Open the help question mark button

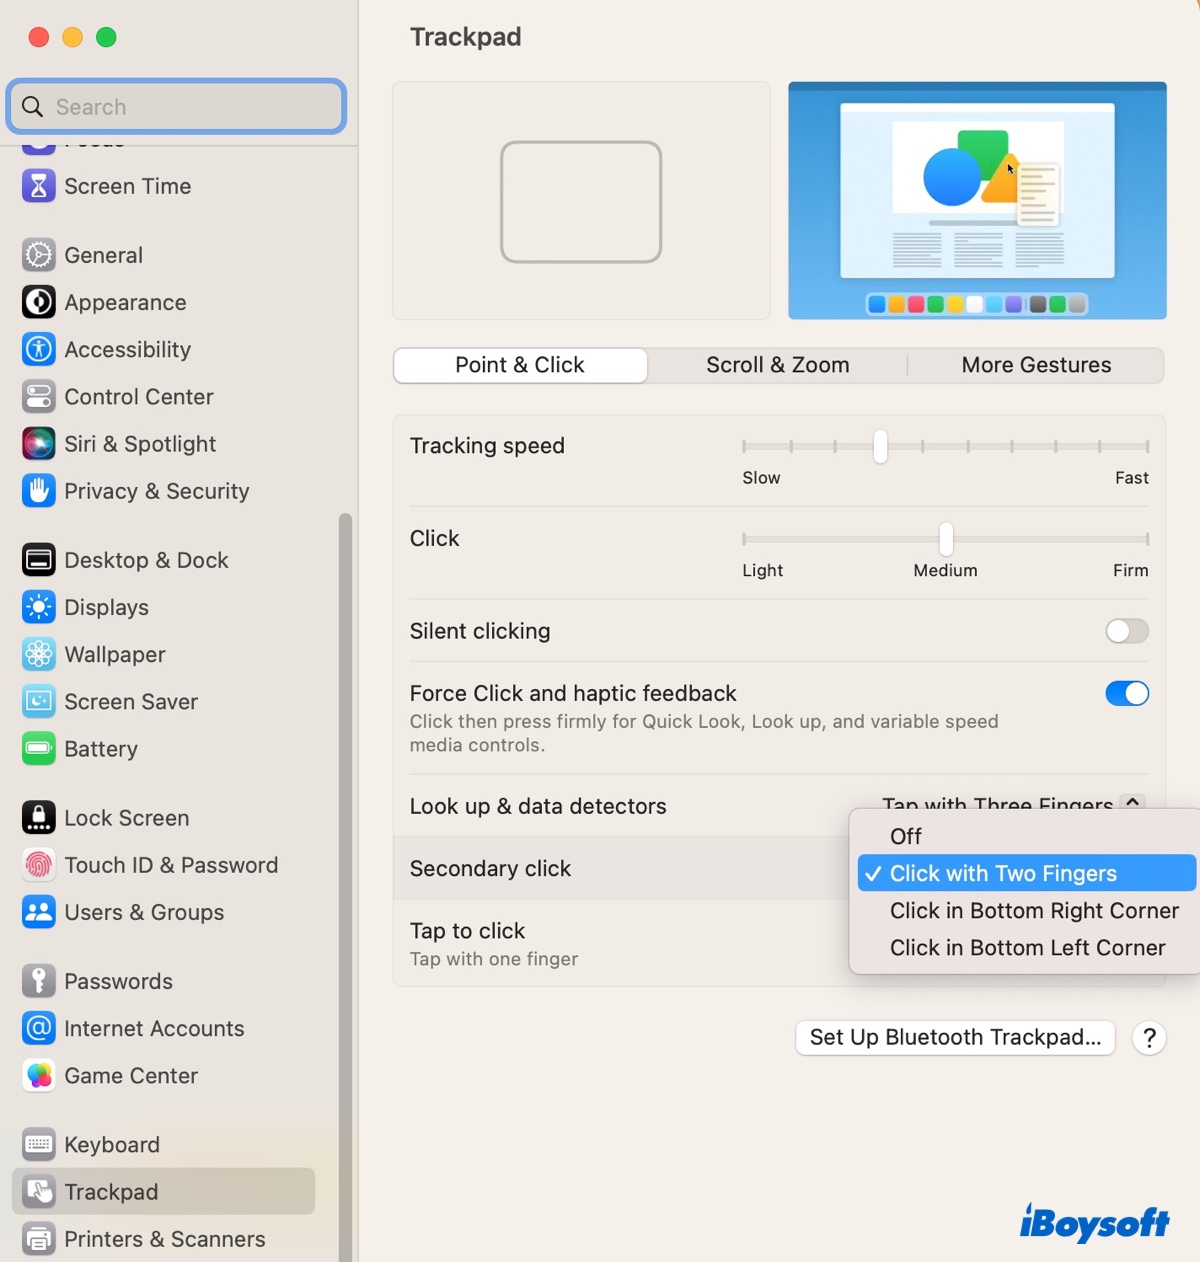[1148, 1038]
